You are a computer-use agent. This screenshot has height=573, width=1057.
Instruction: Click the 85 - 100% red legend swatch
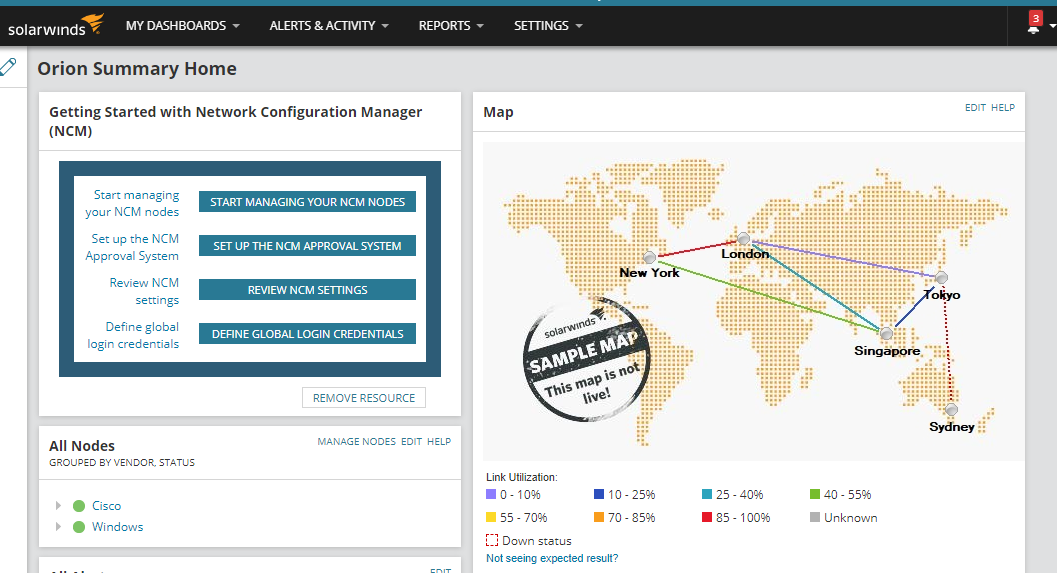pyautogui.click(x=706, y=517)
